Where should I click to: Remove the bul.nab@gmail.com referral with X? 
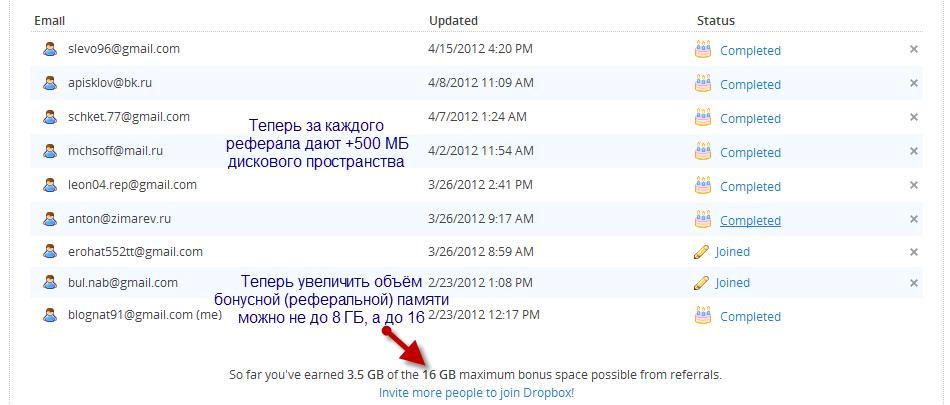click(913, 283)
